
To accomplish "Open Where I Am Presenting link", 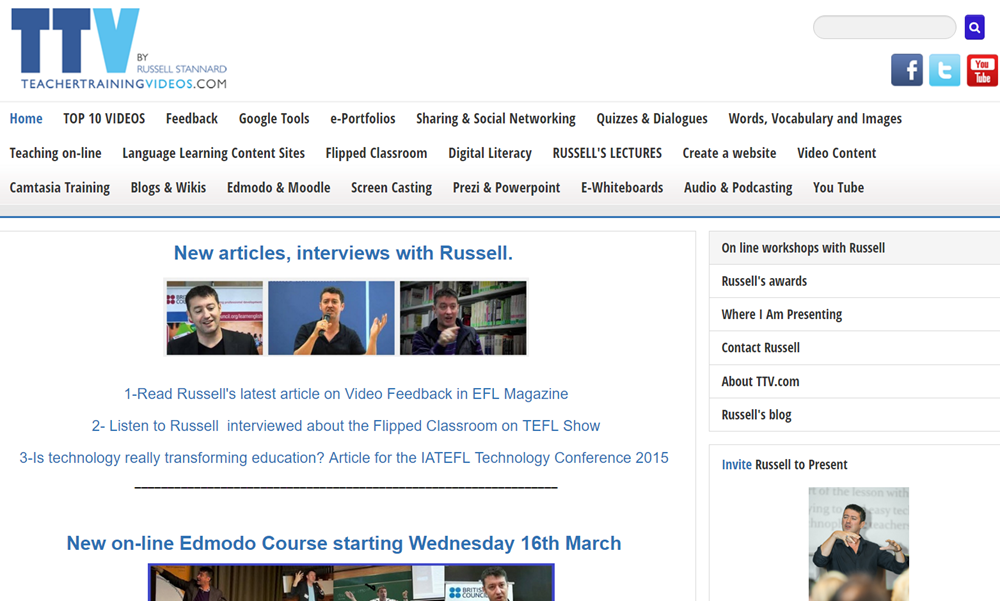I will [855, 314].
